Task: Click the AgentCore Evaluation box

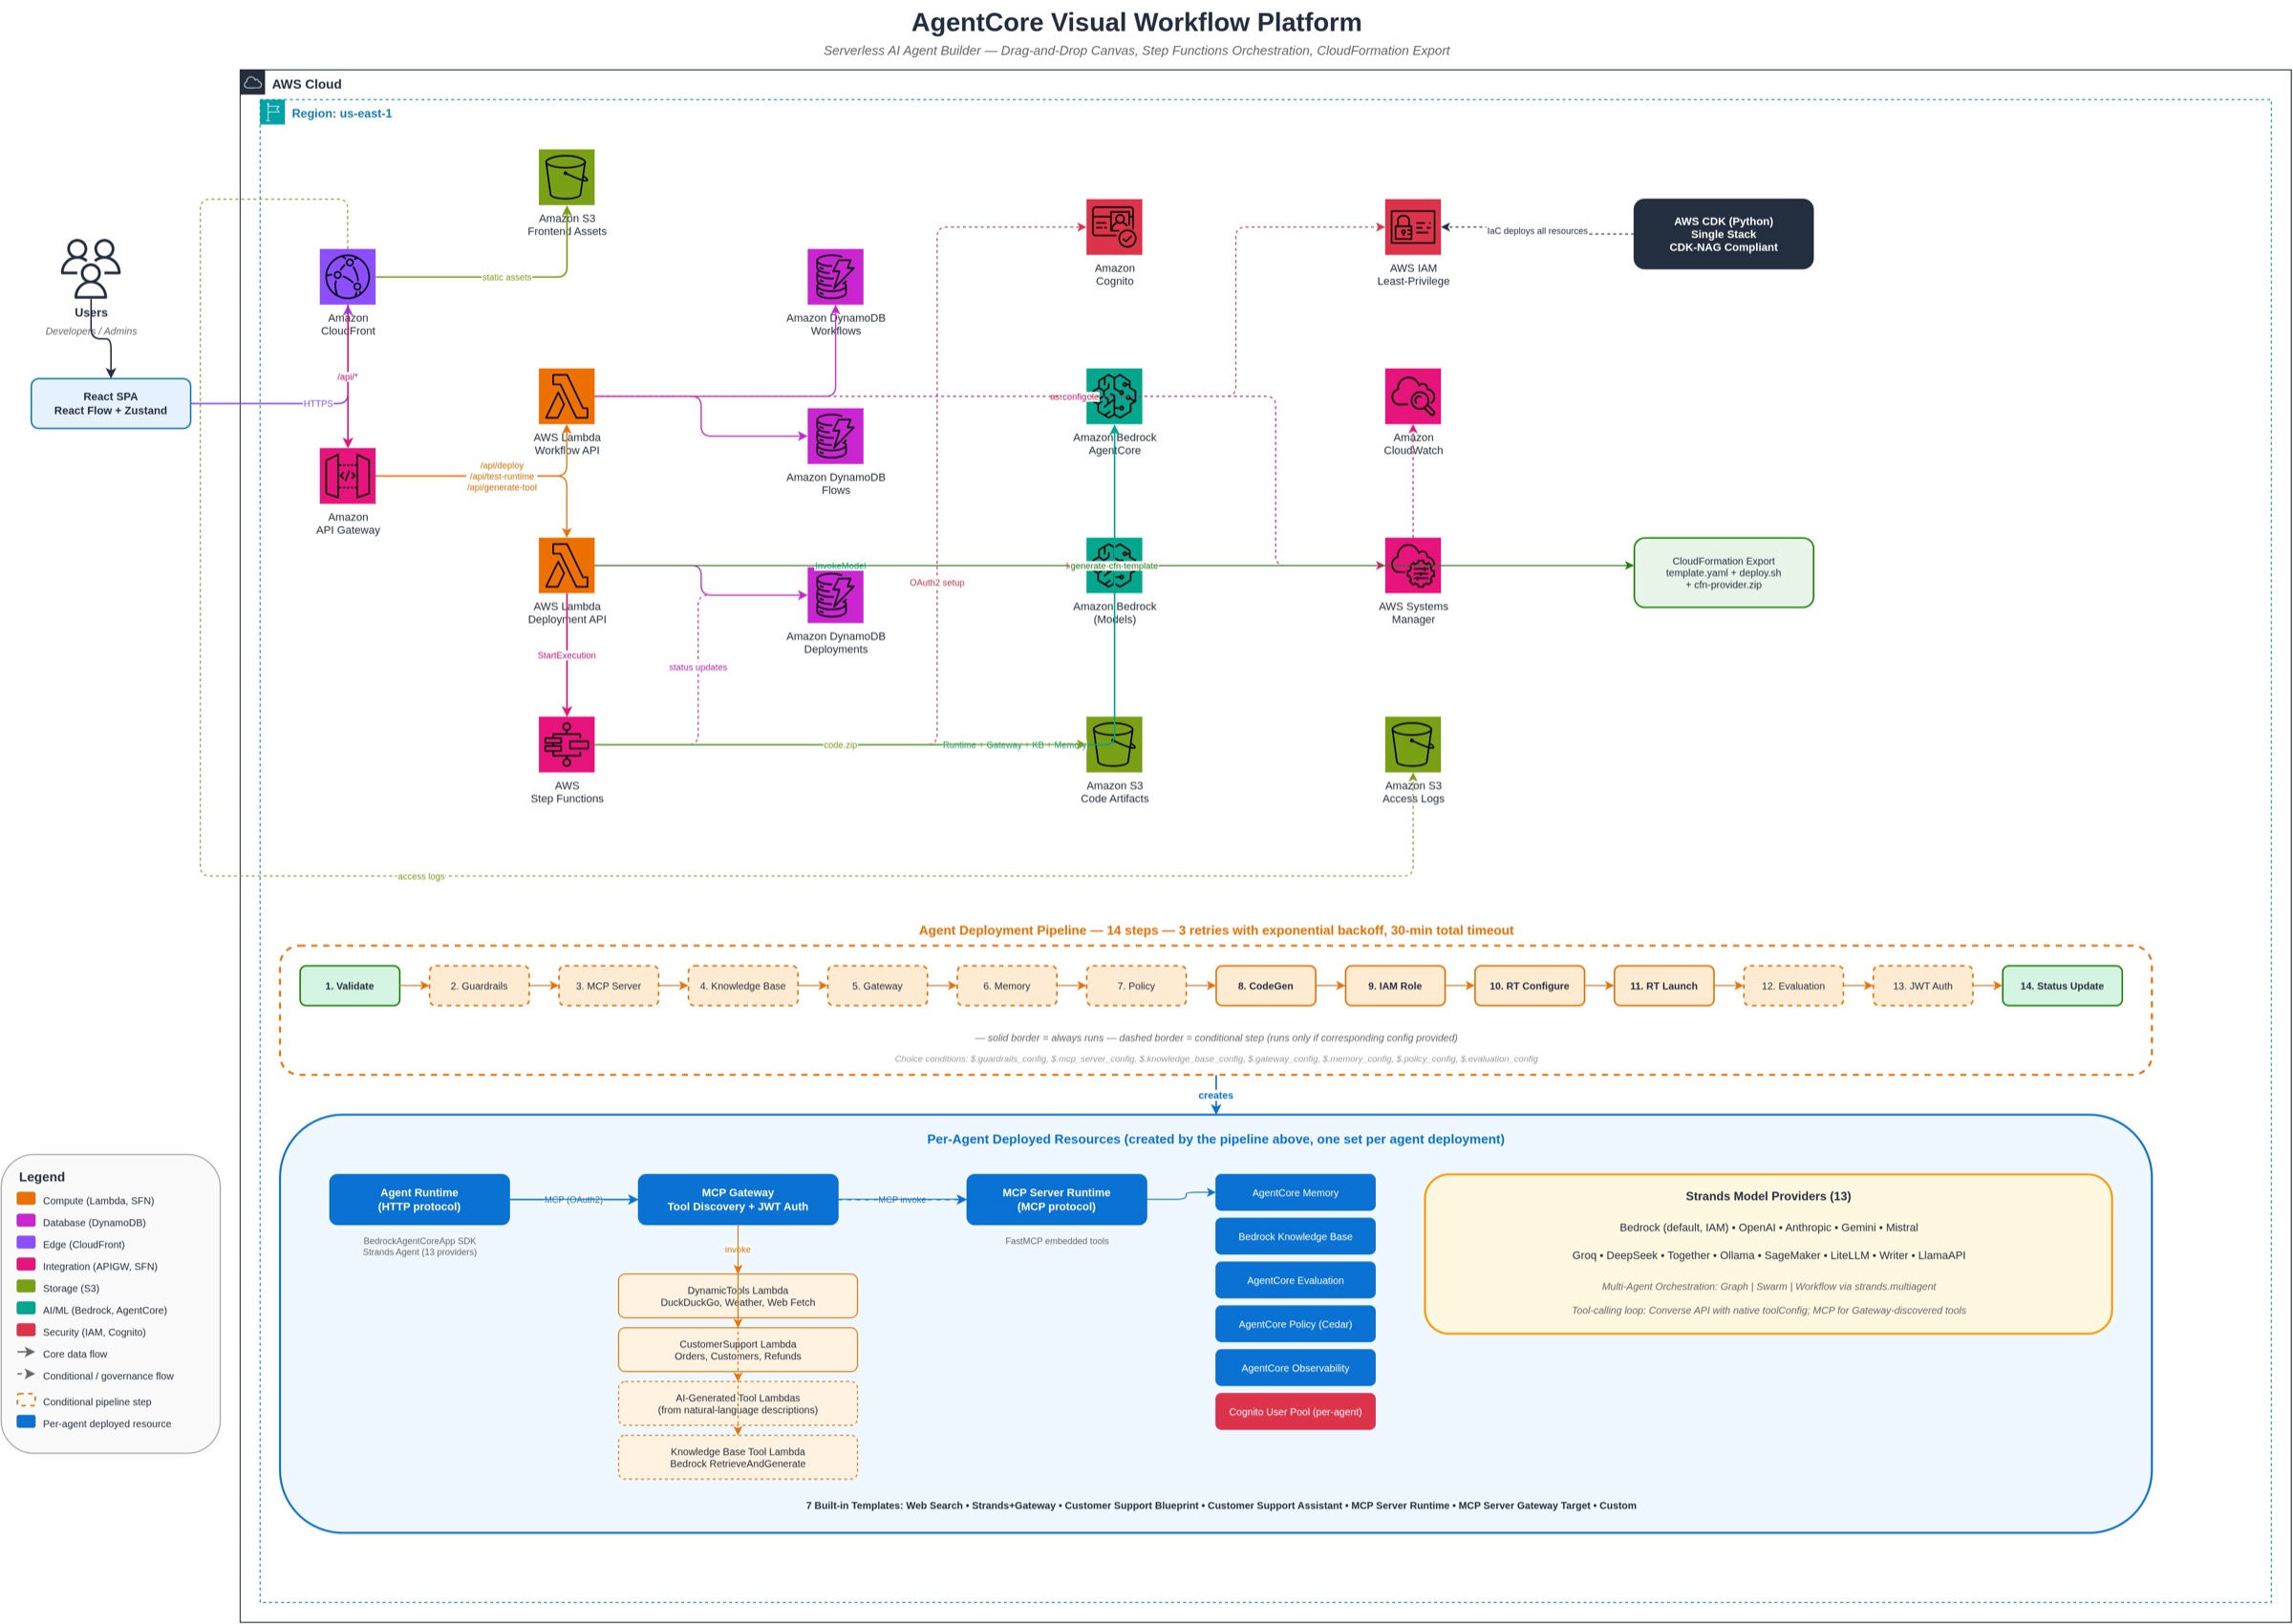Action: tap(1295, 1280)
